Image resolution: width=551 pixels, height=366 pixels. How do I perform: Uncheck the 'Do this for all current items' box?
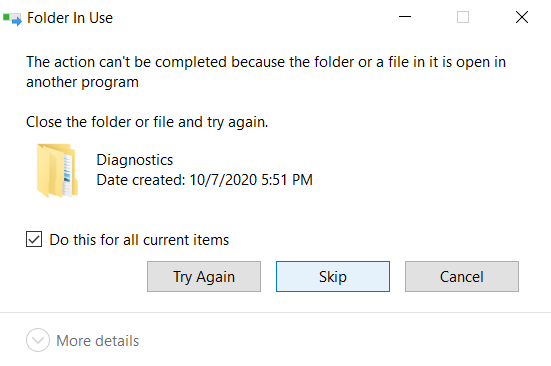[34, 239]
